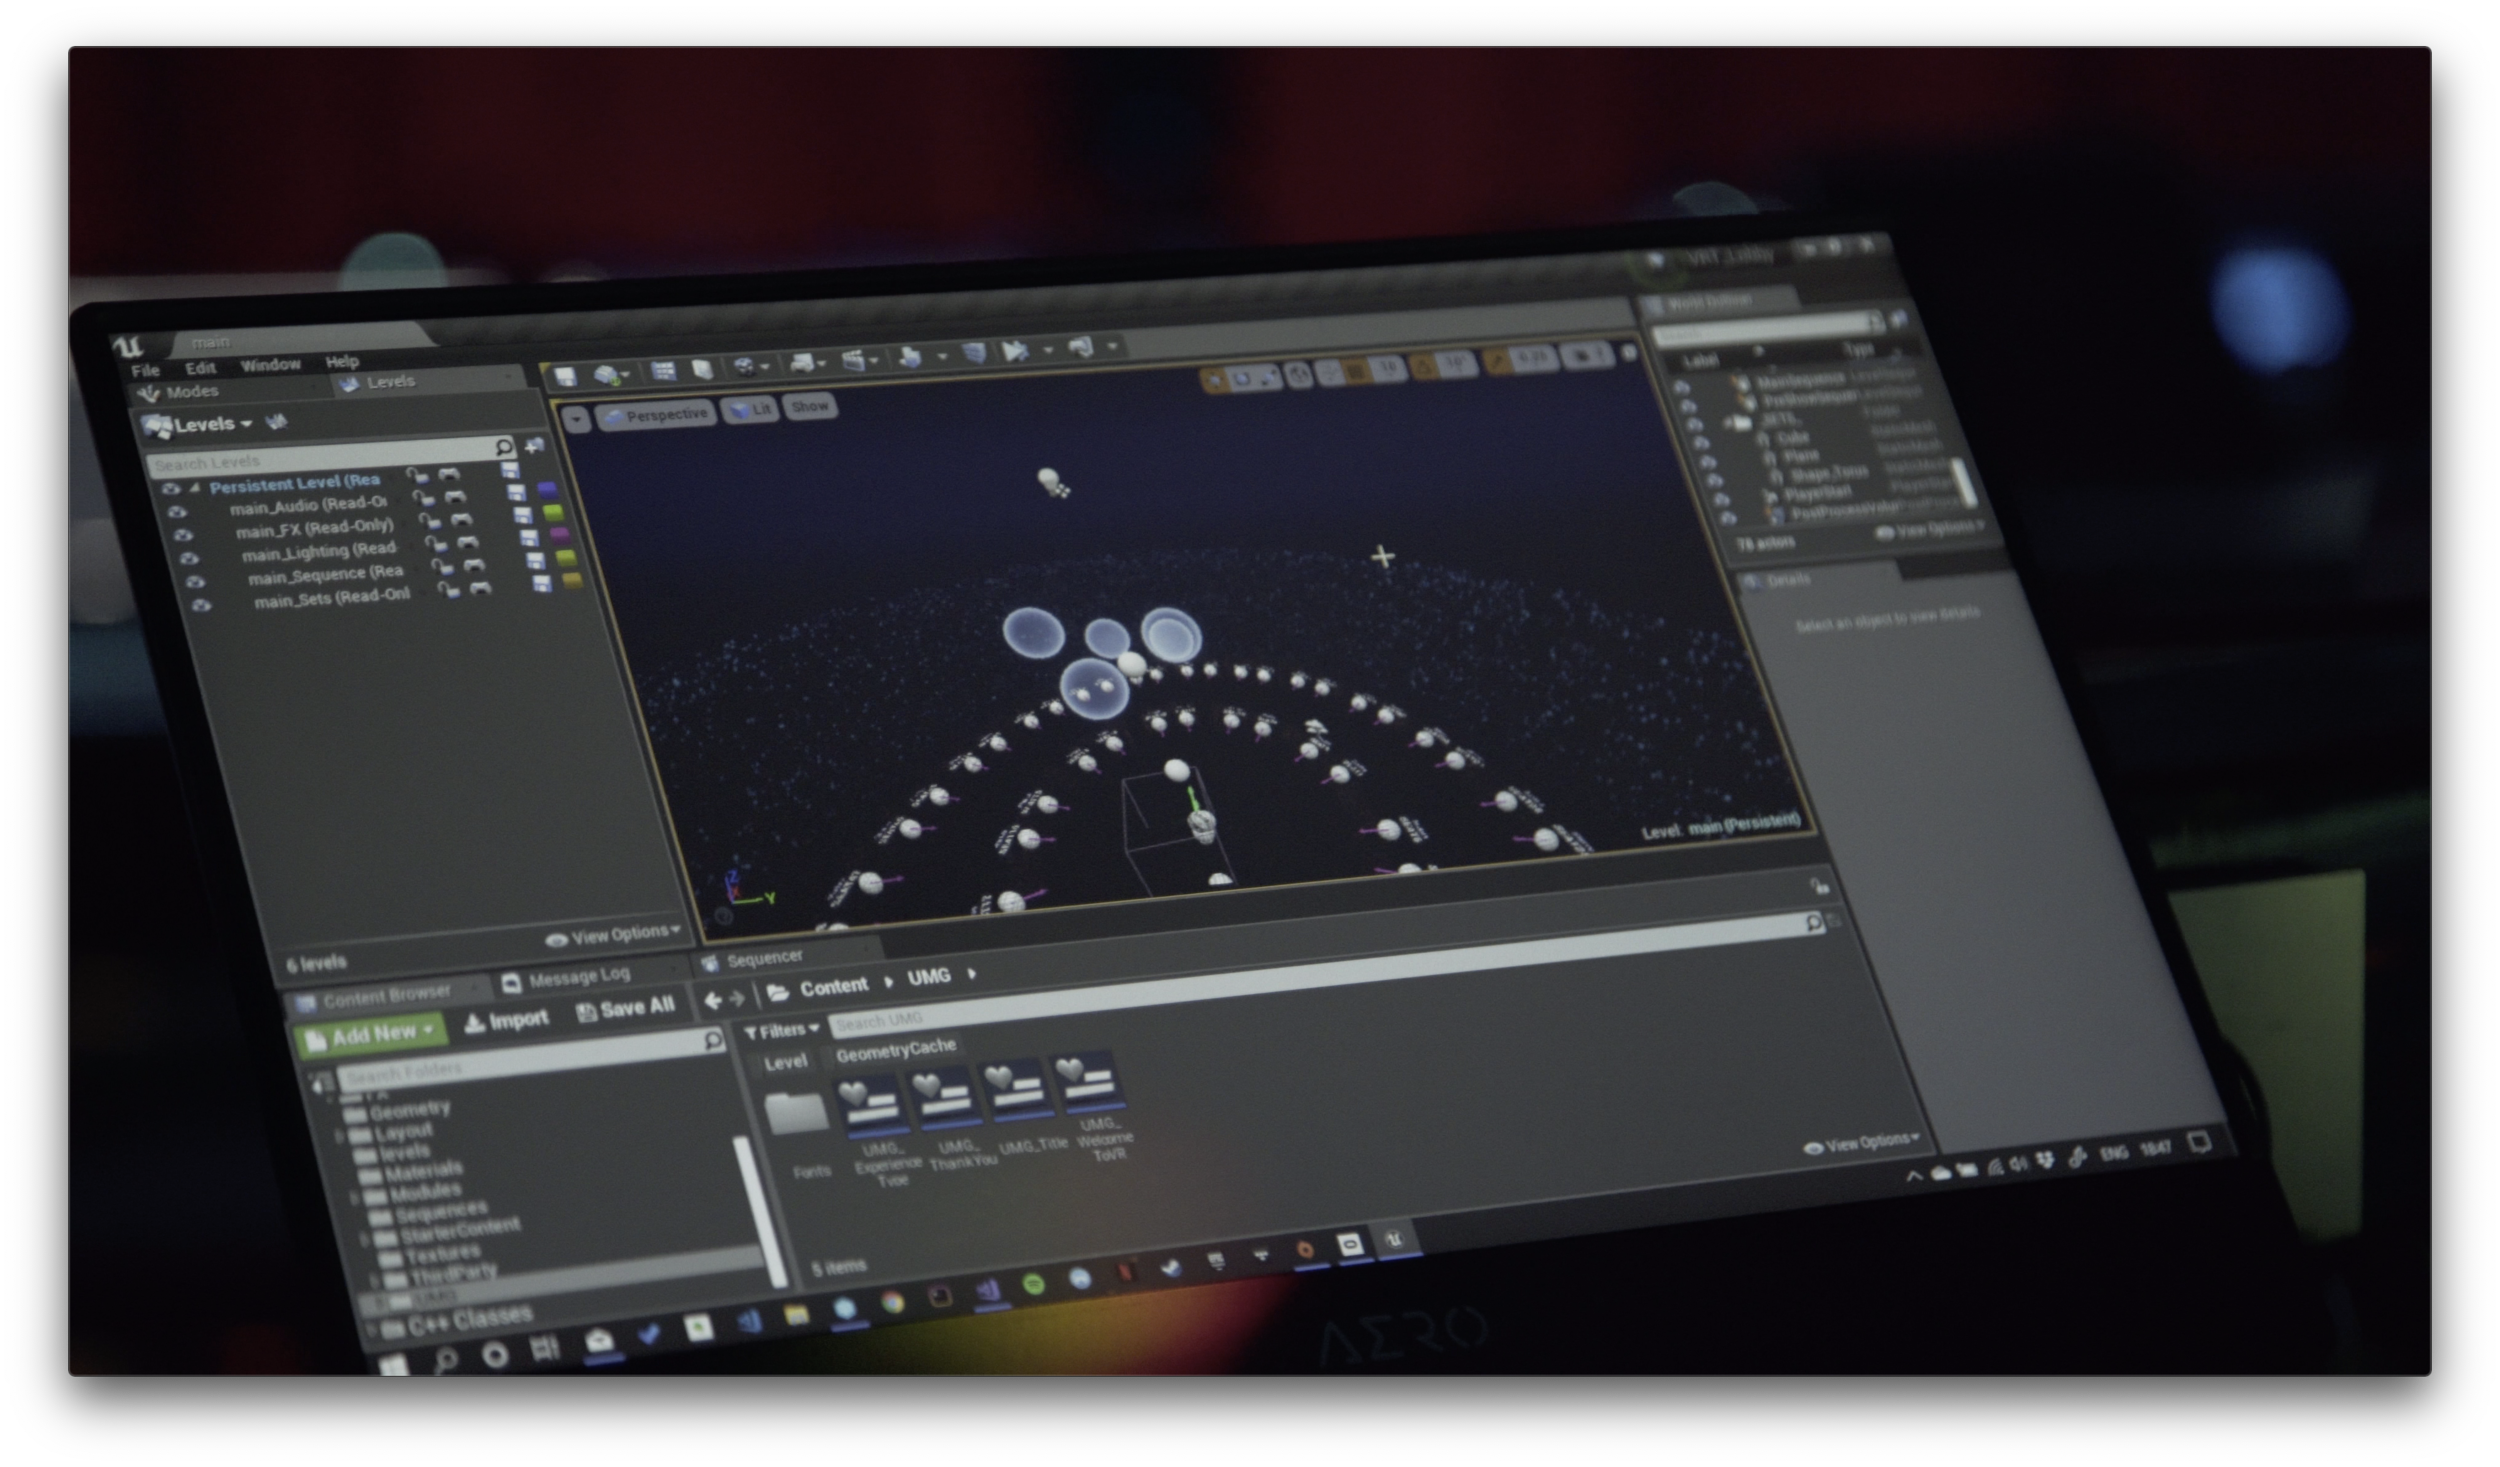2500x1467 pixels.
Task: Click the UMG breadcrumb
Action: (929, 977)
